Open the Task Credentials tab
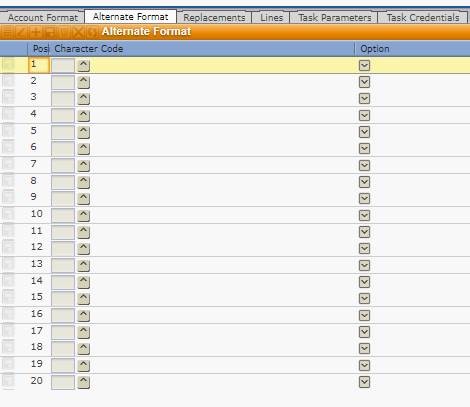Image resolution: width=470 pixels, height=407 pixels. 423,17
